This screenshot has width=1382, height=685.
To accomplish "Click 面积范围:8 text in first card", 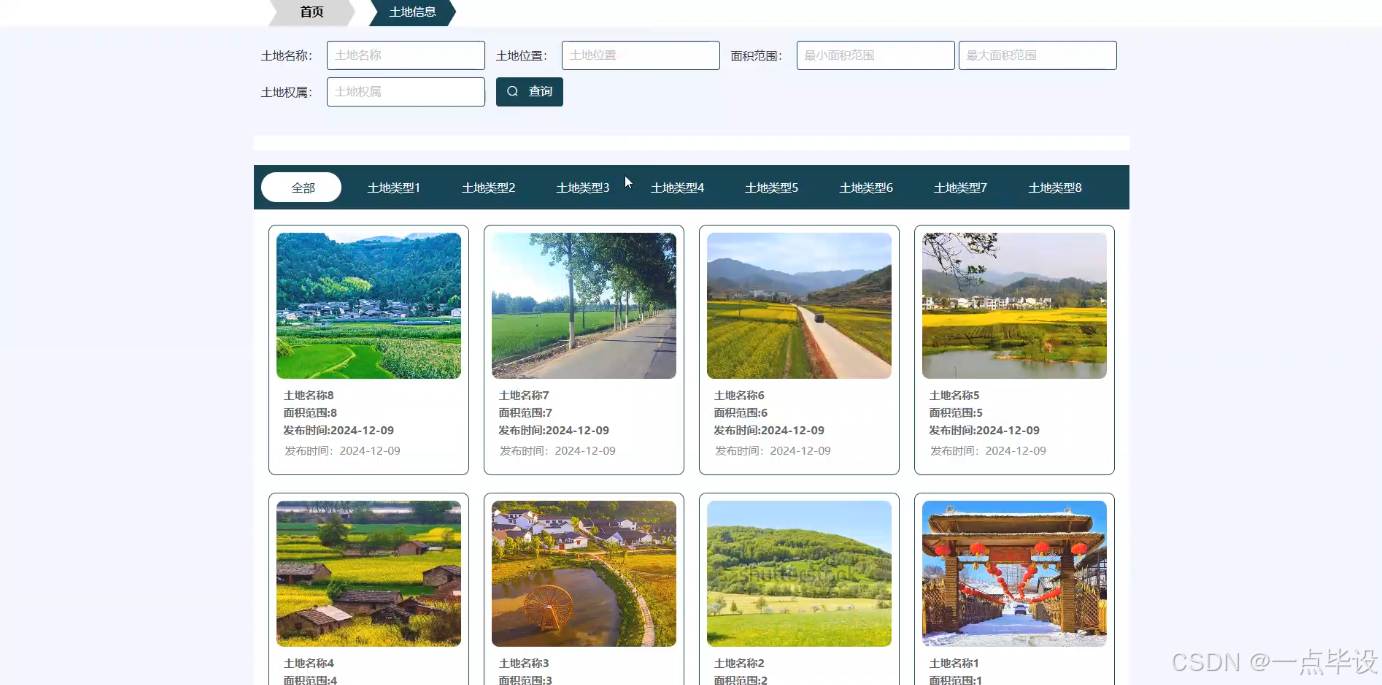I will pyautogui.click(x=311, y=413).
